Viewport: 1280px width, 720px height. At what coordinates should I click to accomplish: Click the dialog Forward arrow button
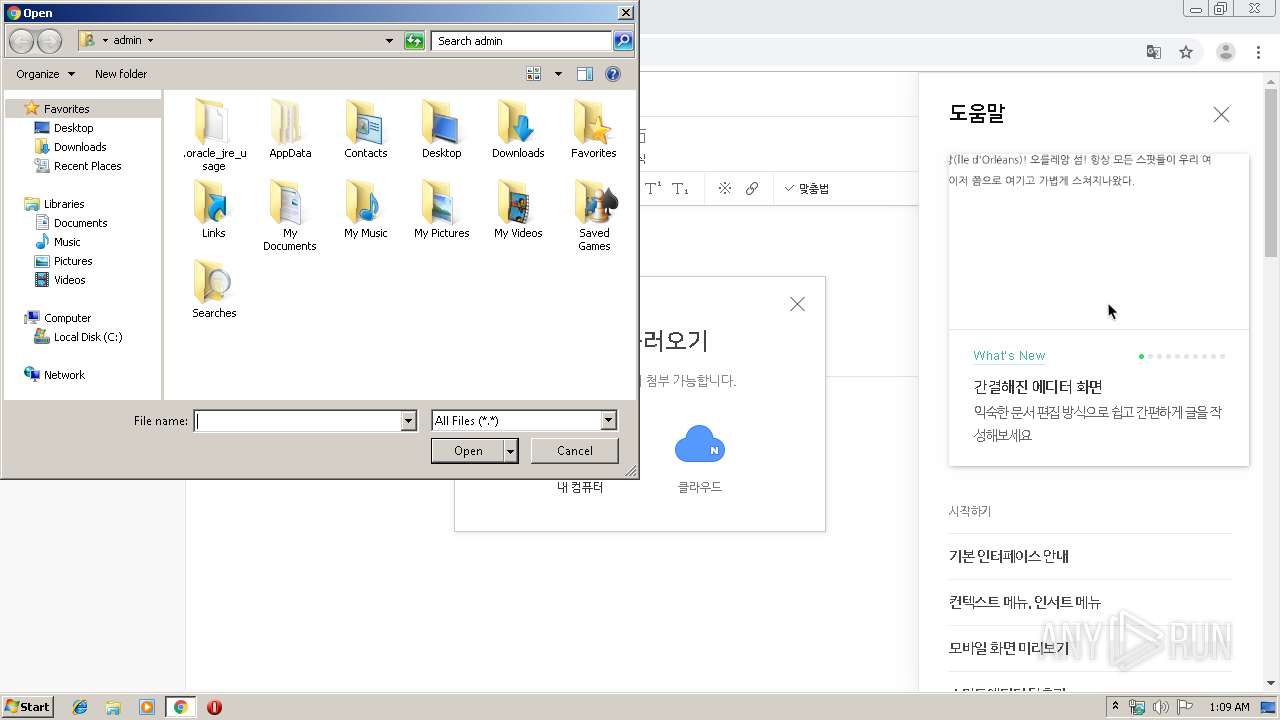click(49, 41)
